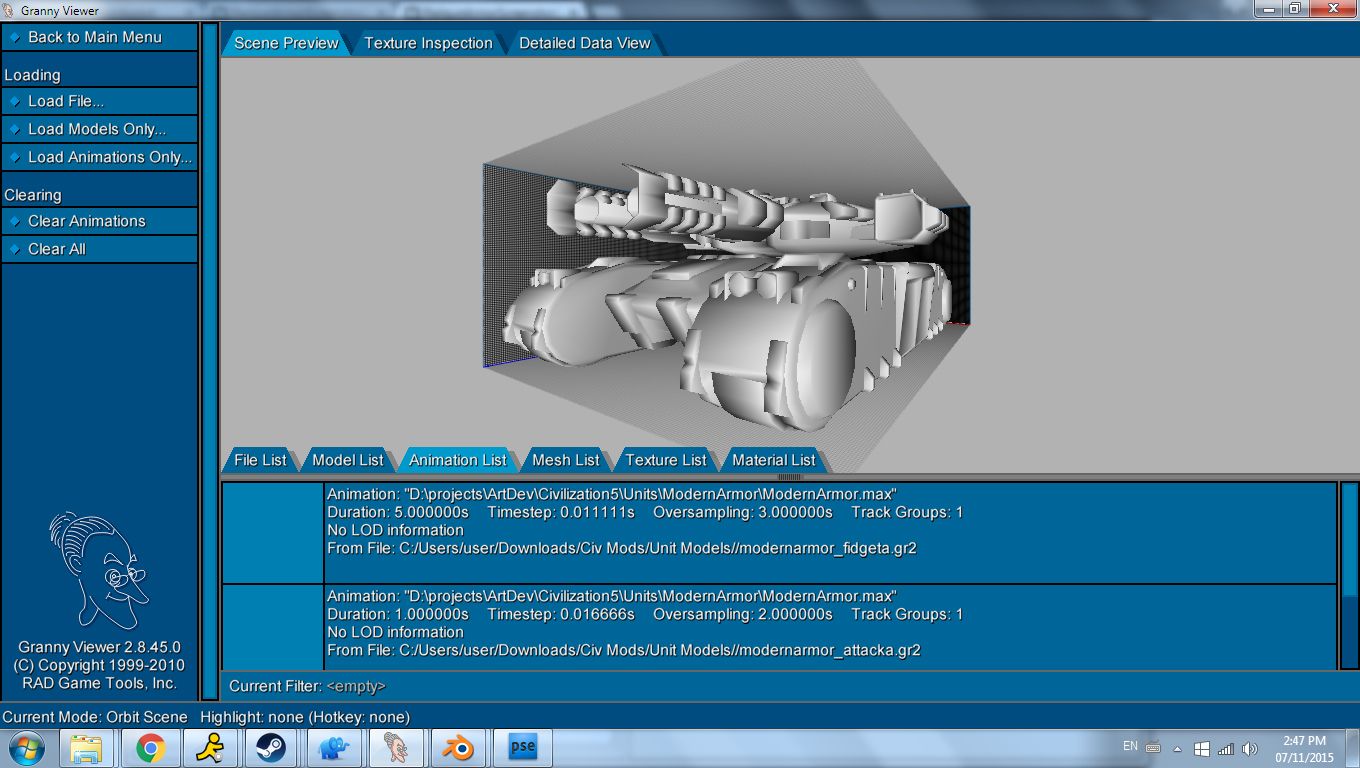Open Texture Inspection tab
Screen dimensions: 1360x768
point(428,43)
